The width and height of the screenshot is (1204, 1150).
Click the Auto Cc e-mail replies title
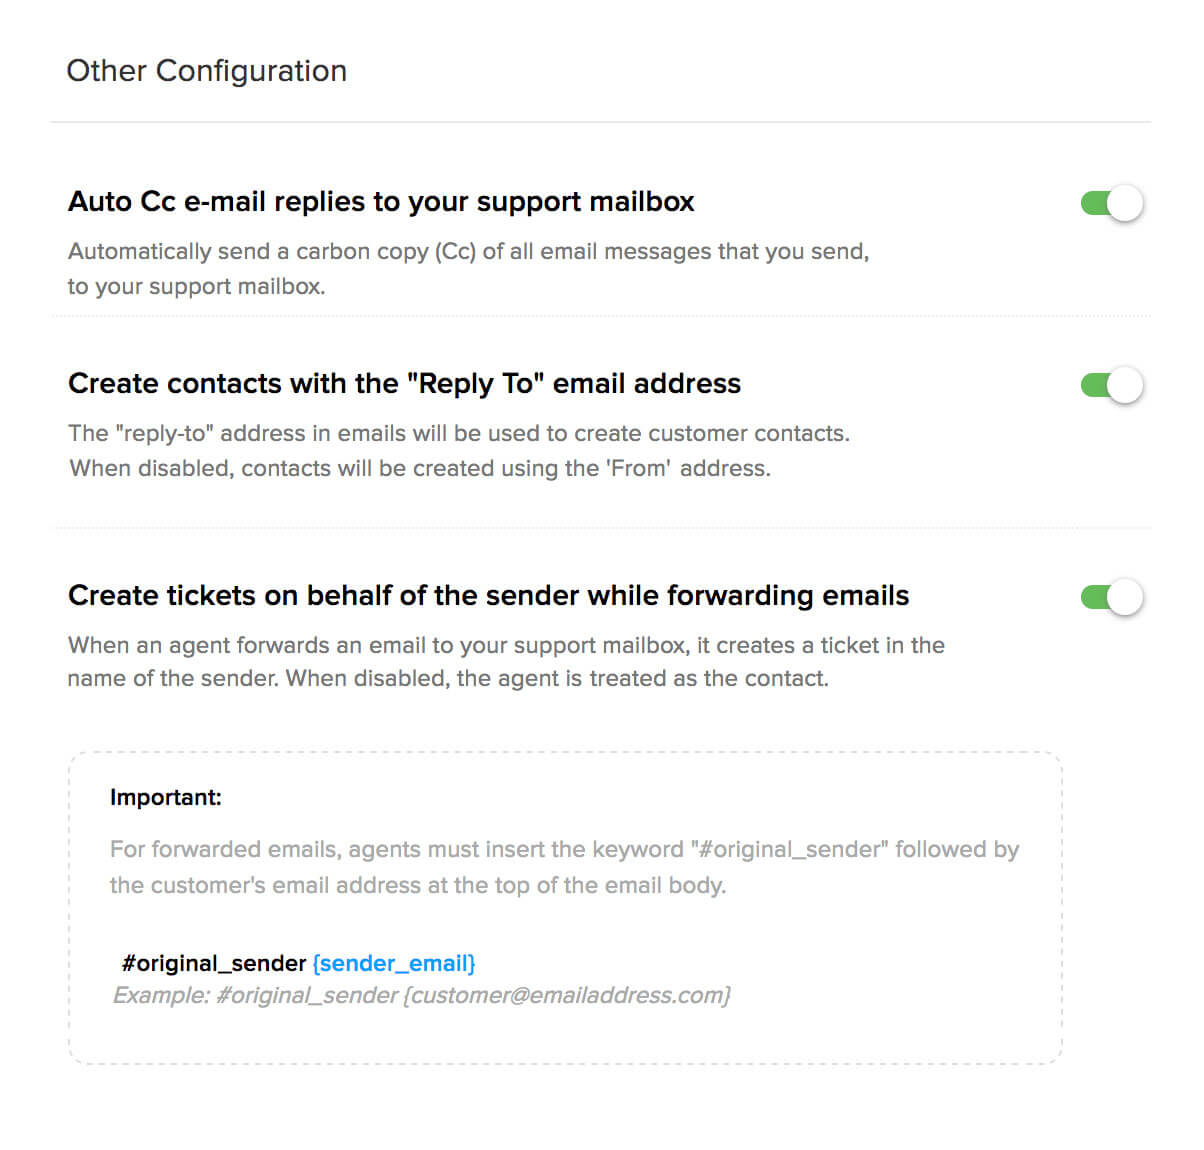381,202
